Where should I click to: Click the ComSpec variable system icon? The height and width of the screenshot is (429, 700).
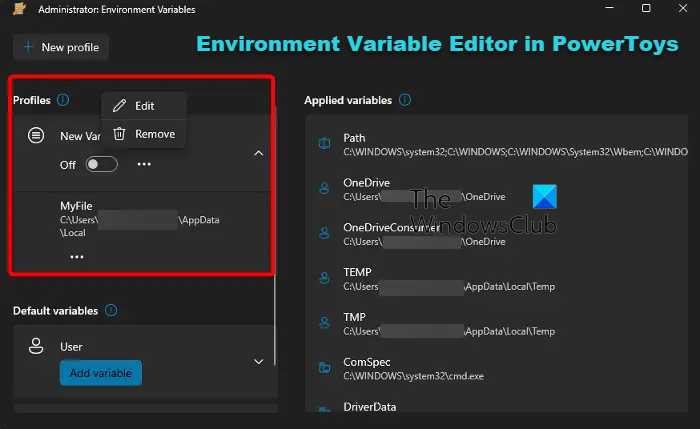click(x=323, y=368)
